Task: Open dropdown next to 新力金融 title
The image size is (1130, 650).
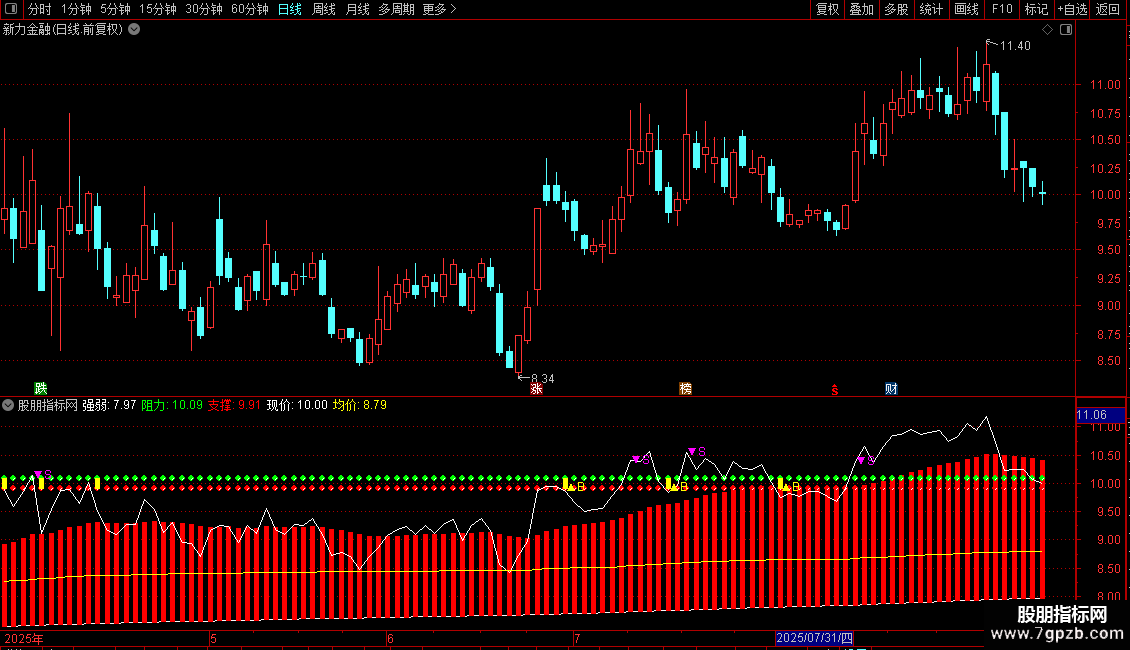Action: click(x=134, y=30)
